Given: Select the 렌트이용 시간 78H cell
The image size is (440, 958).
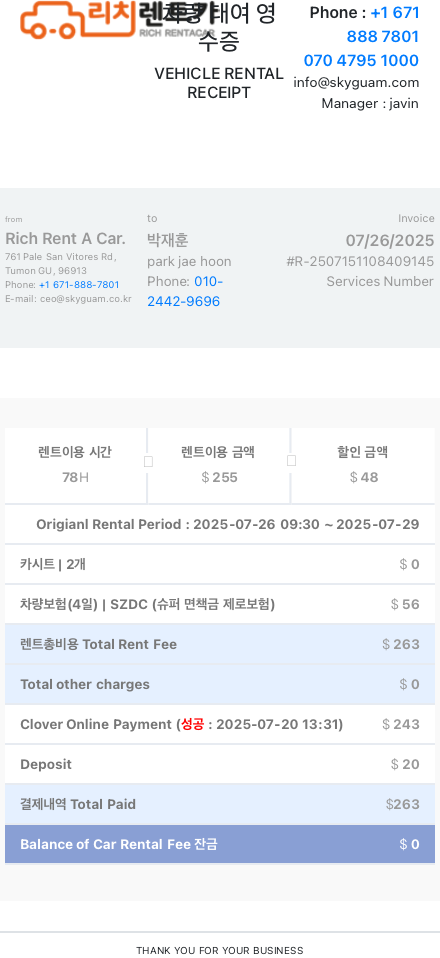Looking at the screenshot, I should [75, 466].
